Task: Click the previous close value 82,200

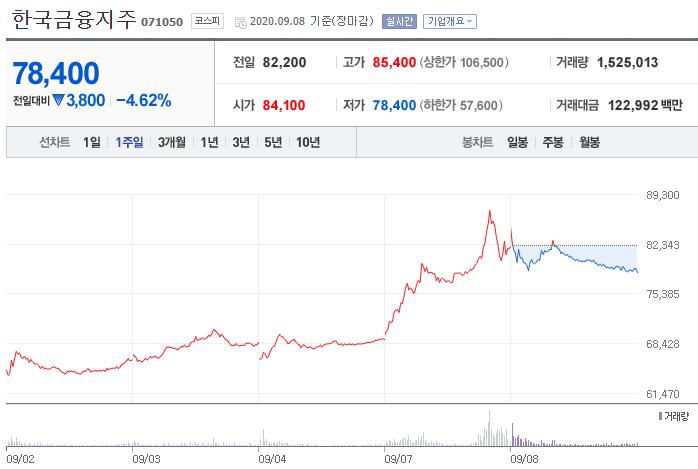Action: tap(284, 62)
